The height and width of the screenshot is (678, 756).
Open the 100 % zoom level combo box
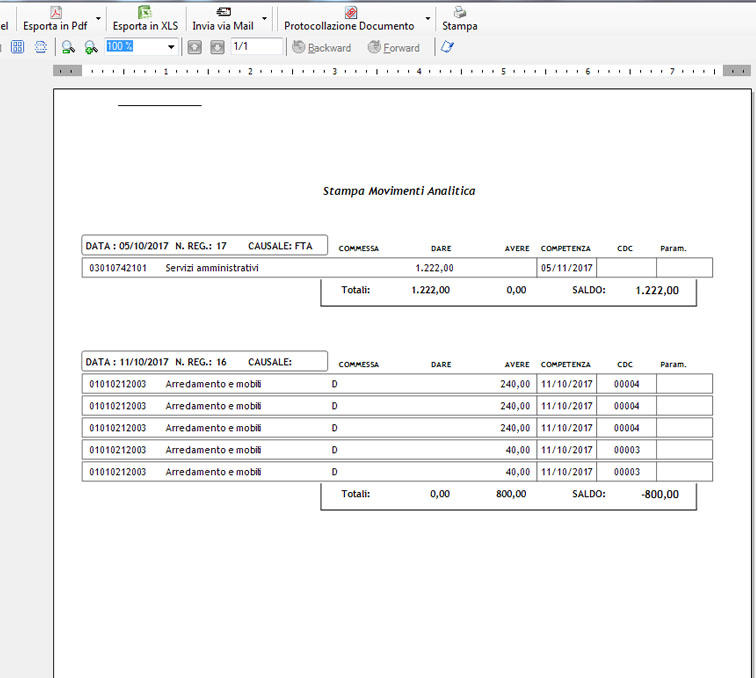click(141, 47)
